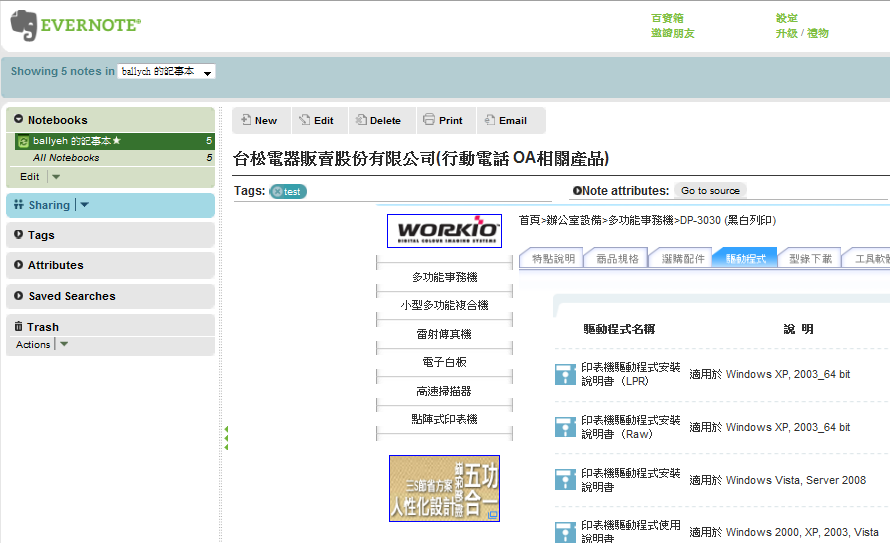Screen dimensions: 890x543
Task: Click 雷射傳真機 menu item
Action: pos(444,334)
